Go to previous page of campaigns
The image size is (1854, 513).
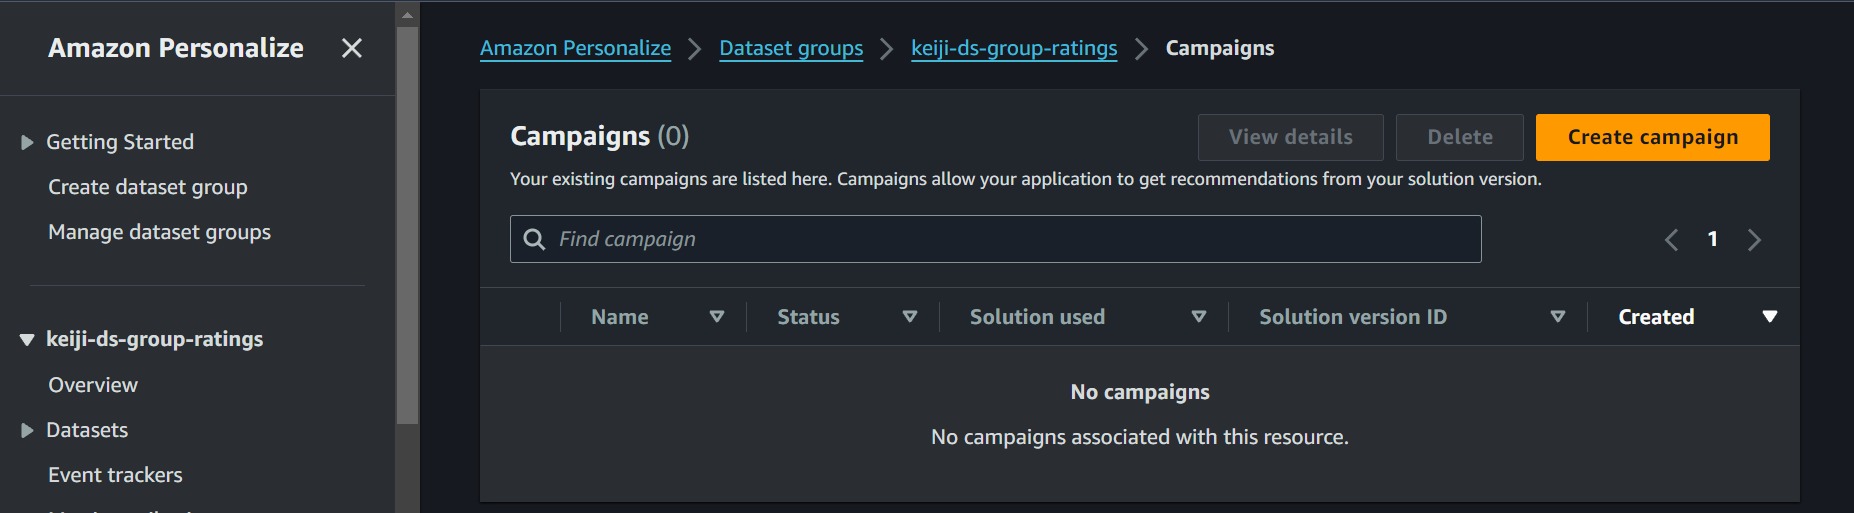[x=1671, y=240]
